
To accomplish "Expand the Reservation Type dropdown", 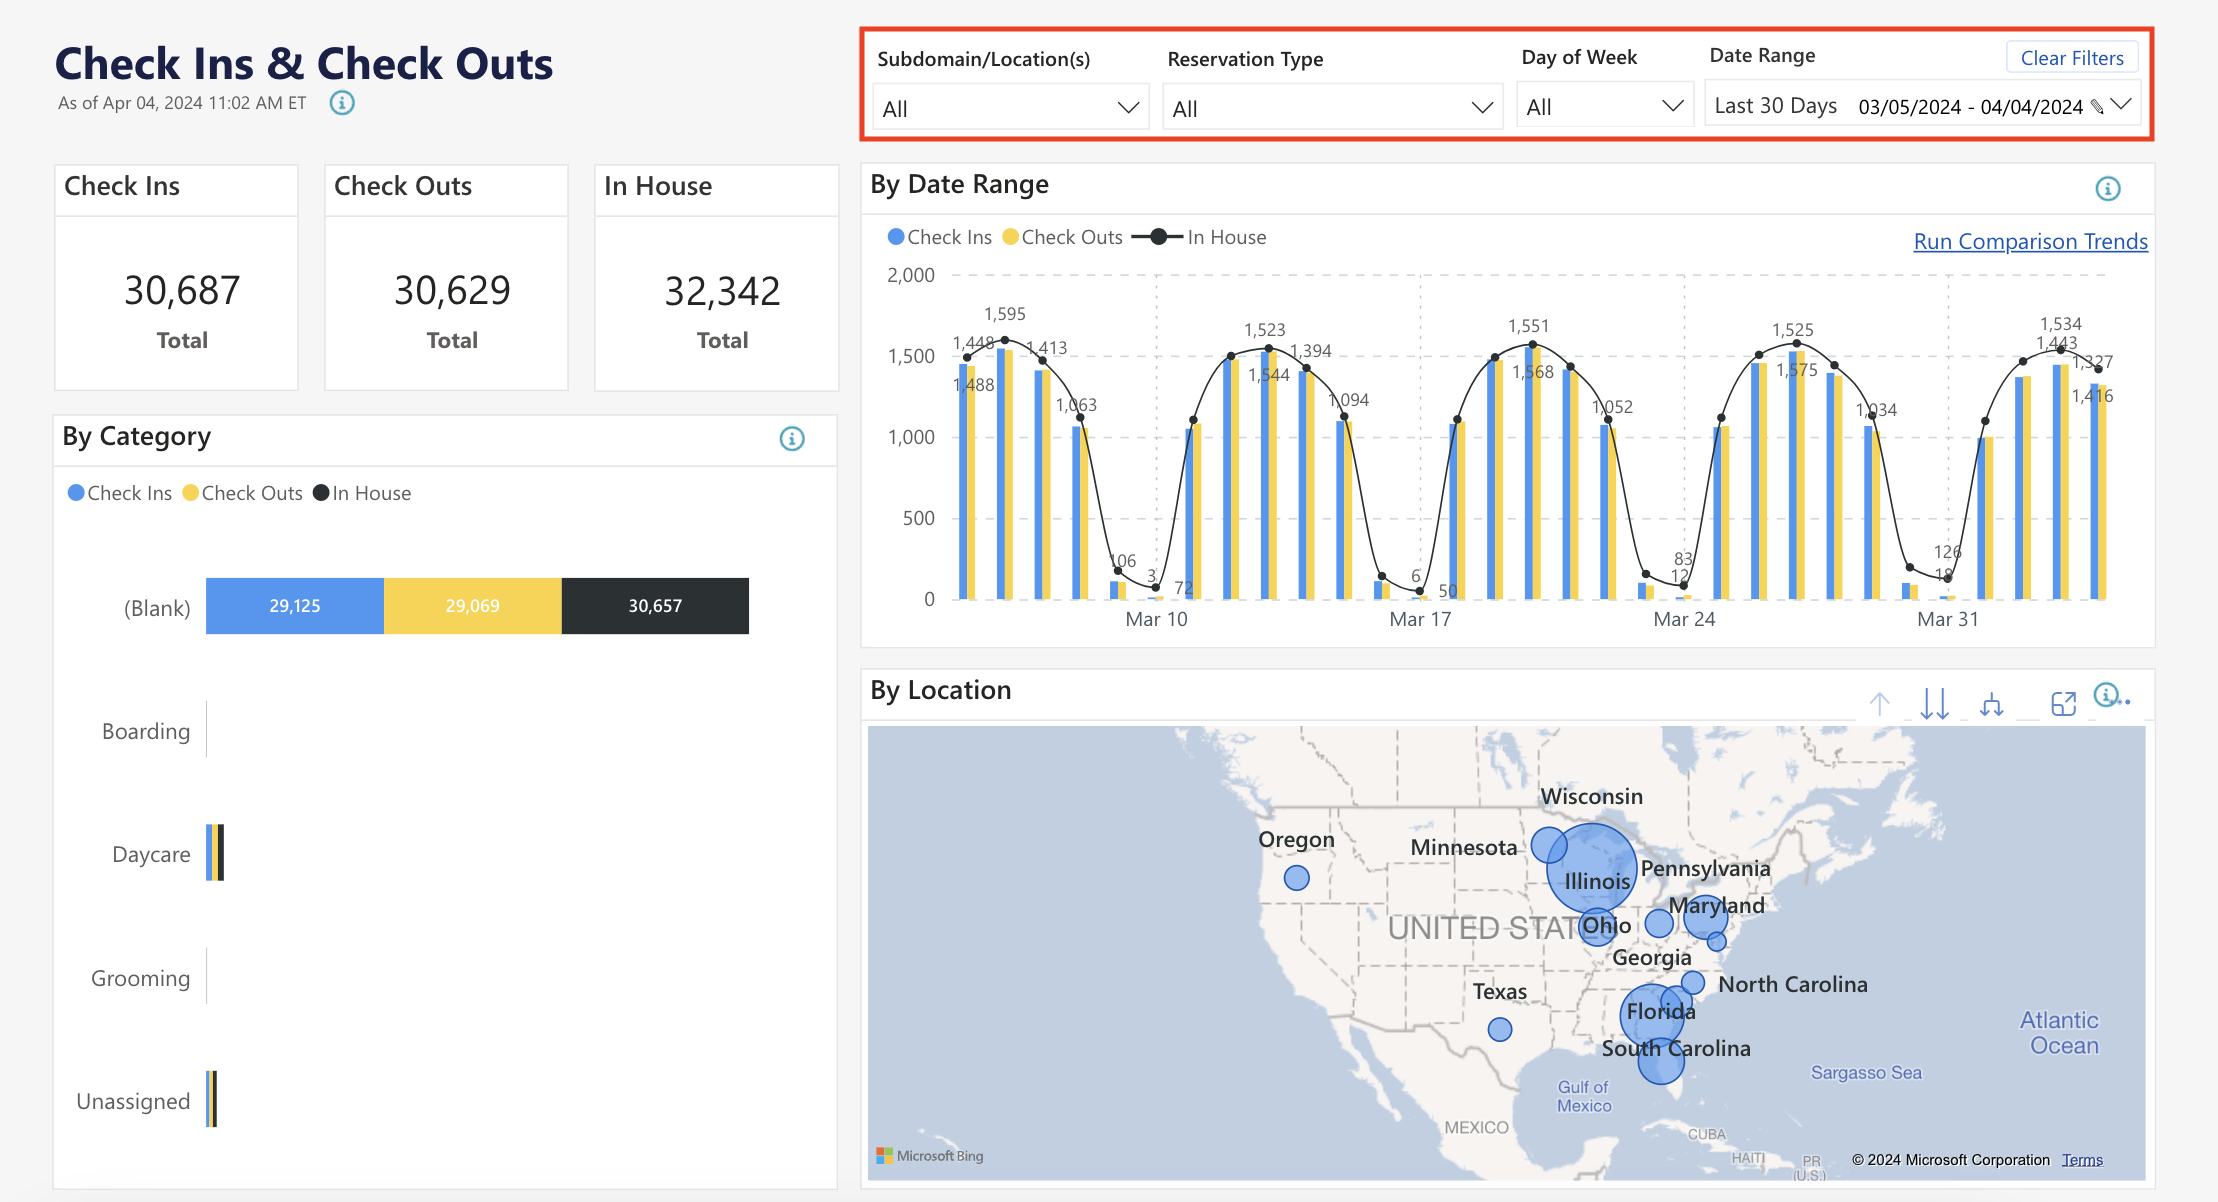I will coord(1331,106).
